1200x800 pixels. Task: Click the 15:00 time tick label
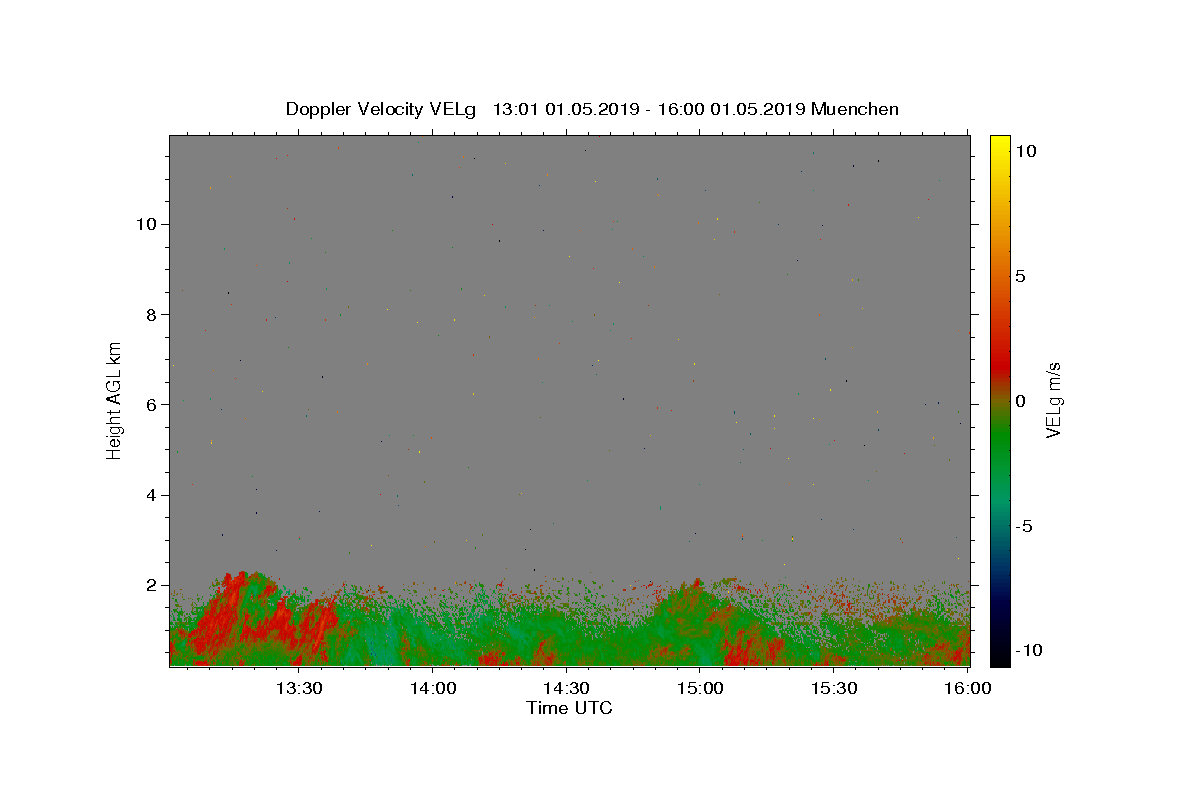700,688
